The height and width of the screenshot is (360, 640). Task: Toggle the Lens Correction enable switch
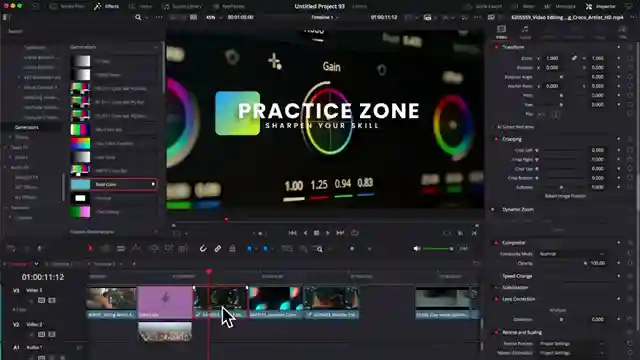[496, 299]
